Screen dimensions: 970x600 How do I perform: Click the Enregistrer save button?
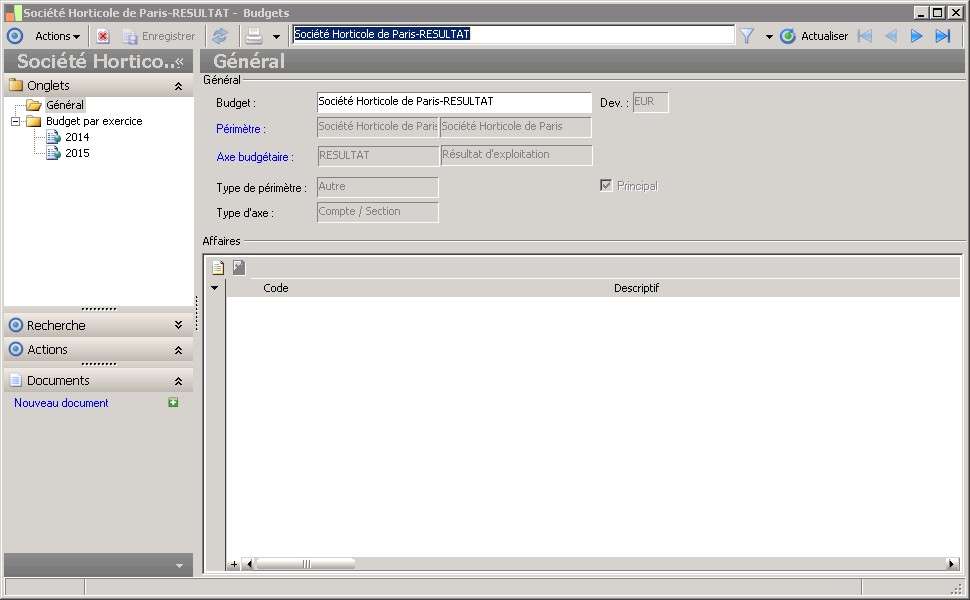click(159, 36)
